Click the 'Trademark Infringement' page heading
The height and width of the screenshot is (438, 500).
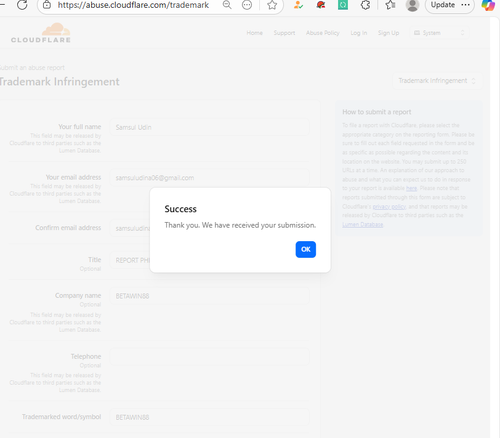[x=60, y=82]
